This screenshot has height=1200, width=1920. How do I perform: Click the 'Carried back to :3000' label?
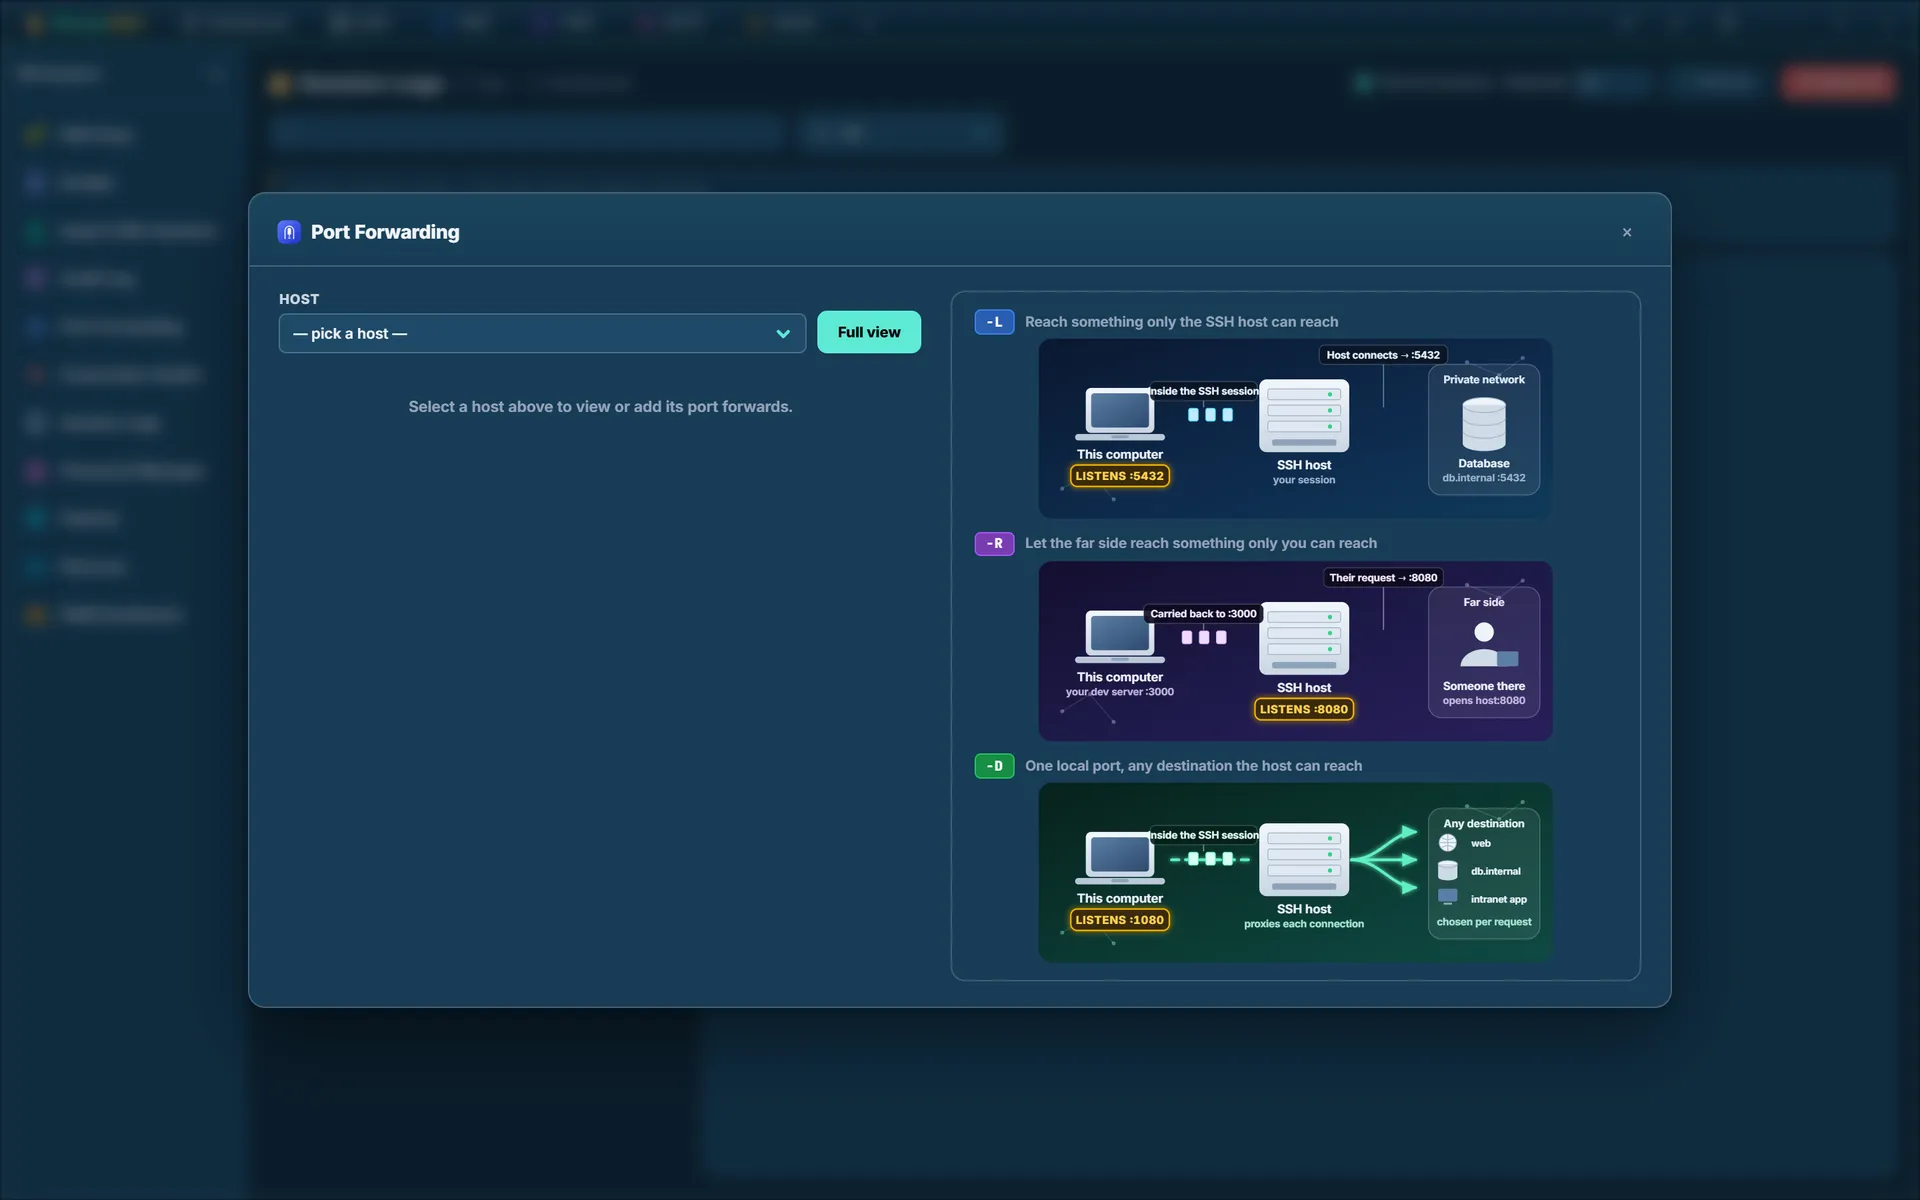[1203, 614]
